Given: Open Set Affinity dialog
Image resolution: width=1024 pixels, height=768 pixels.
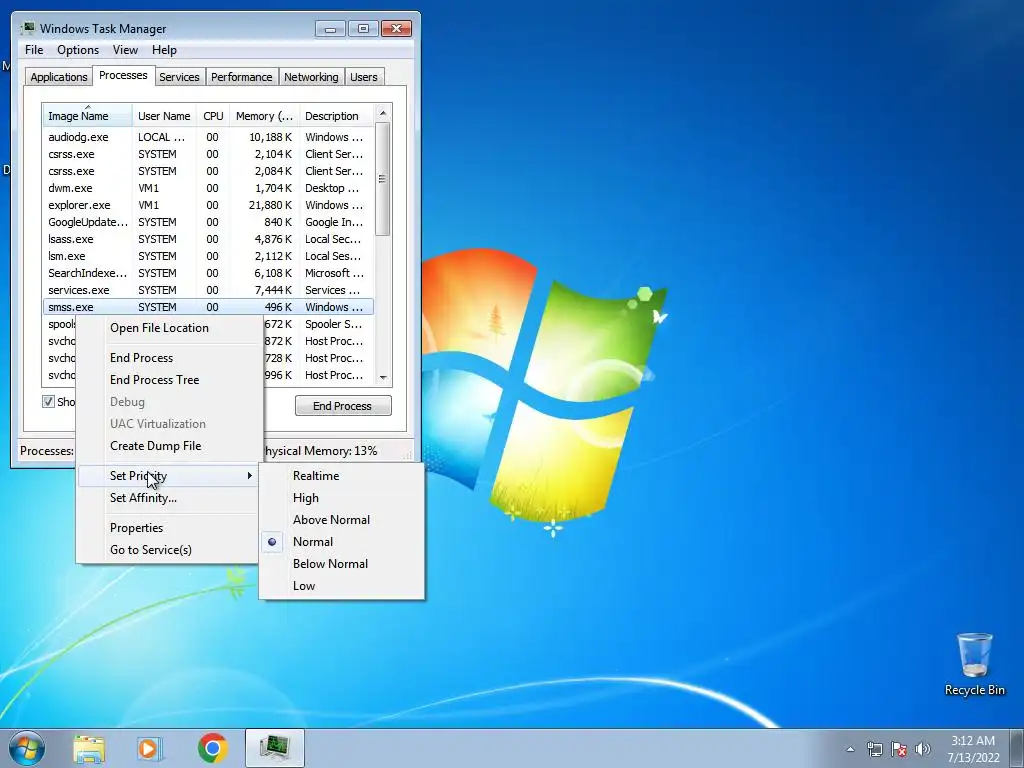Looking at the screenshot, I should (x=168, y=498).
